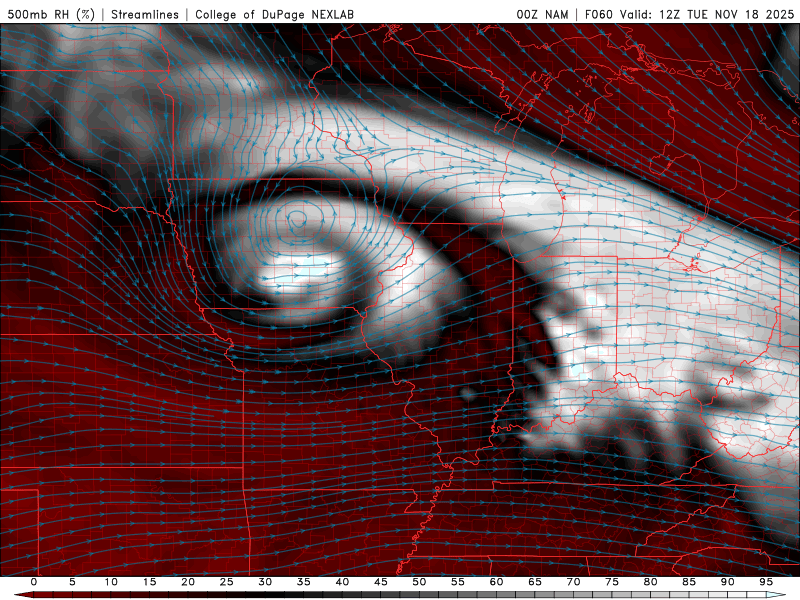Click the 15 value on the color scale
This screenshot has width=800, height=600.
pos(149,582)
